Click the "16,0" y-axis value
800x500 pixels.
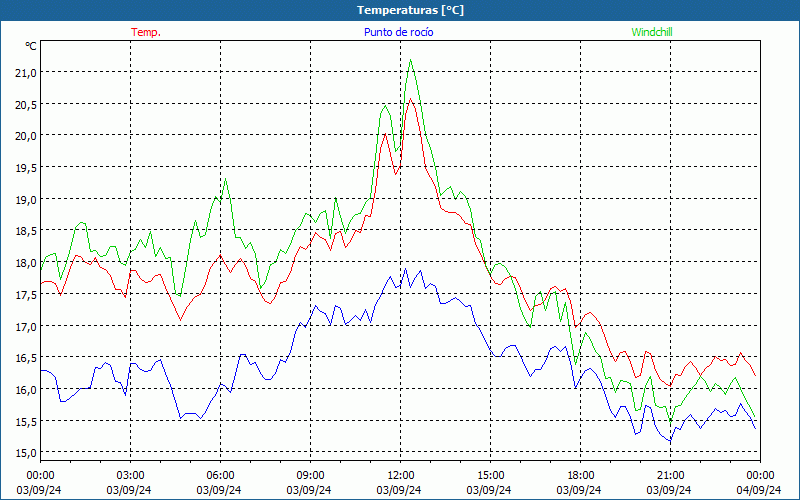(x=26, y=389)
